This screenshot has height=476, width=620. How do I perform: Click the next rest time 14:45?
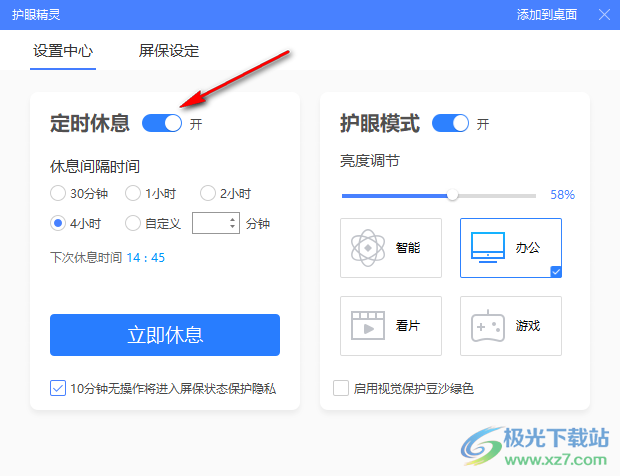coord(146,258)
